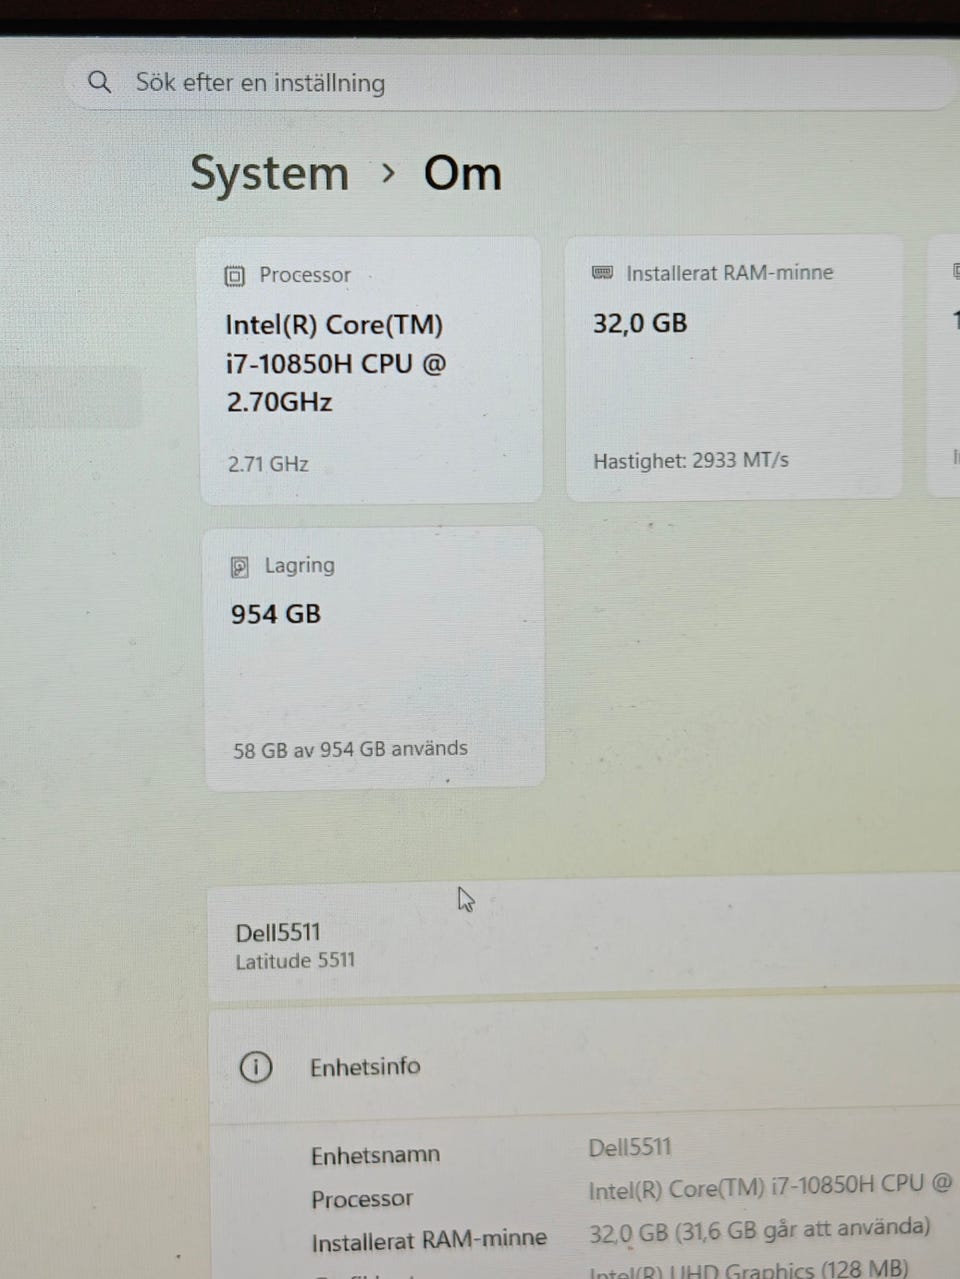Click the Enhetsinfo info circle icon
The image size is (960, 1279).
[256, 1068]
